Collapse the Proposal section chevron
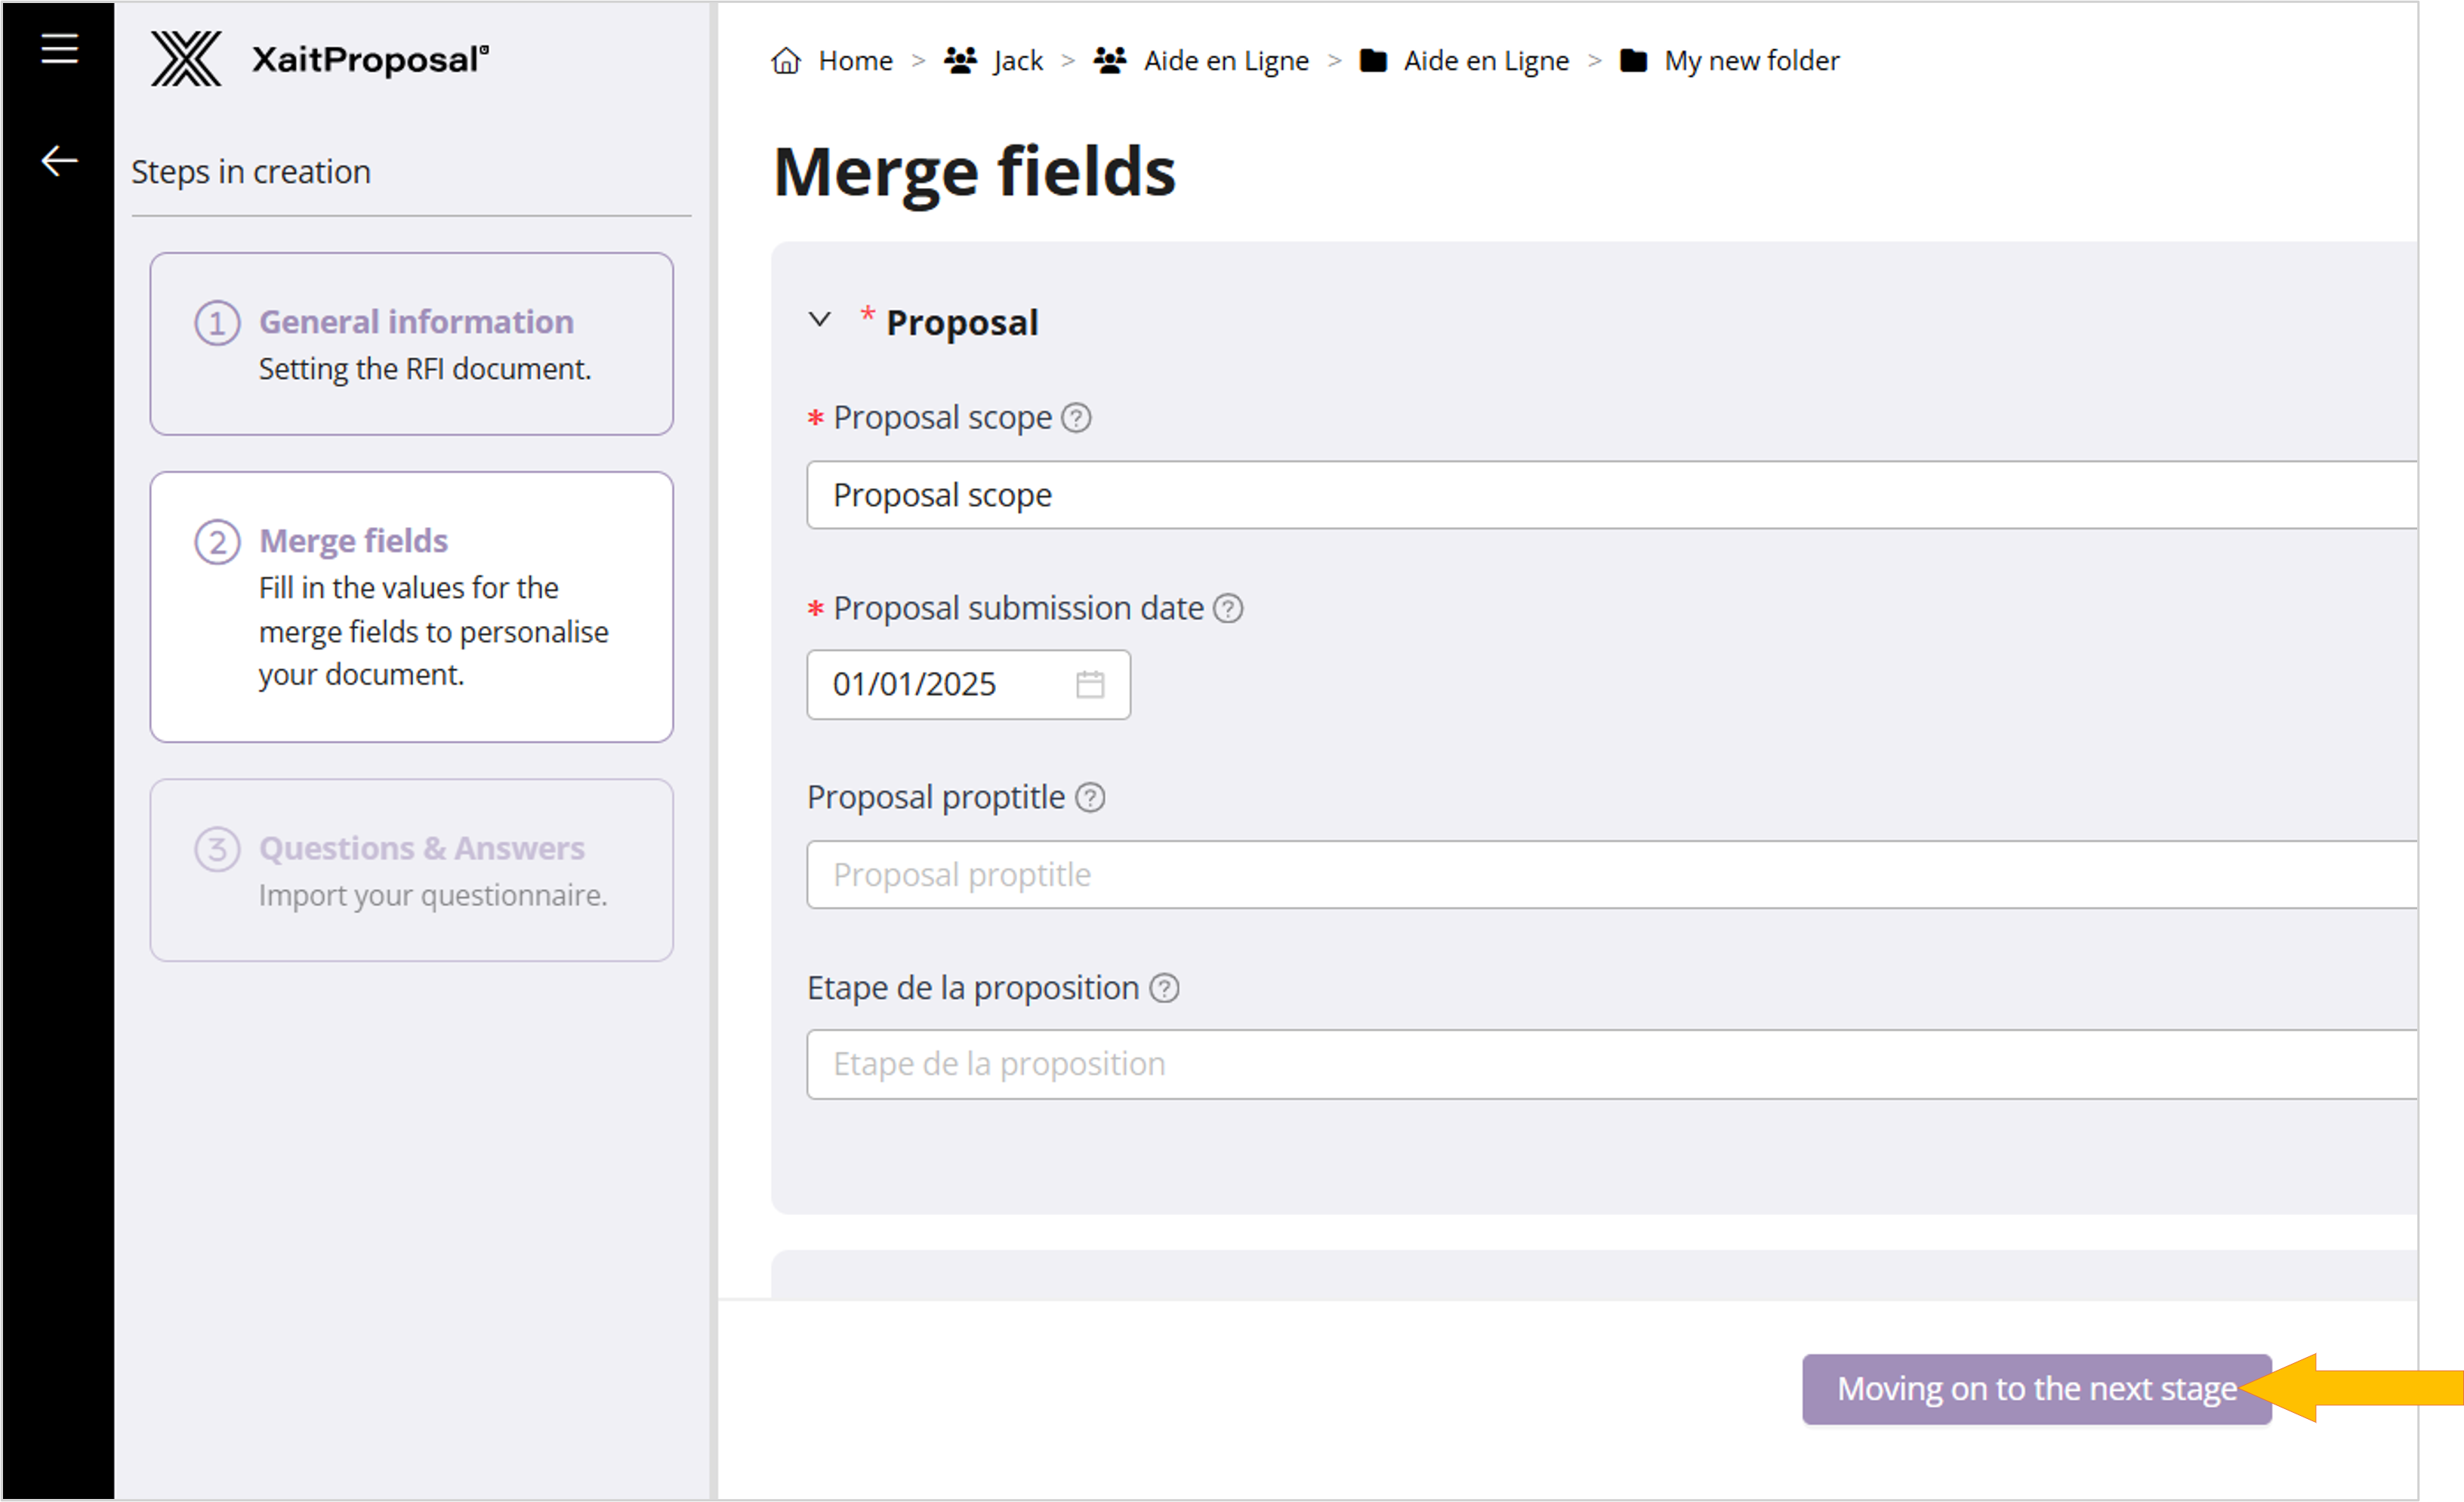Screen dimensions: 2464x1502 click(x=820, y=320)
